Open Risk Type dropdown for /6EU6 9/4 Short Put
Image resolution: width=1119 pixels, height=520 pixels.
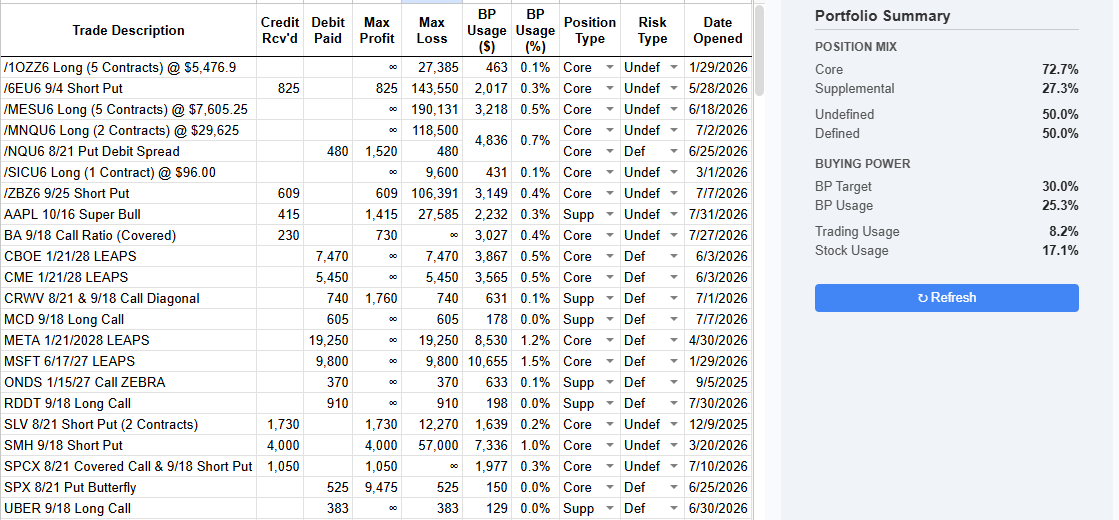coord(674,88)
